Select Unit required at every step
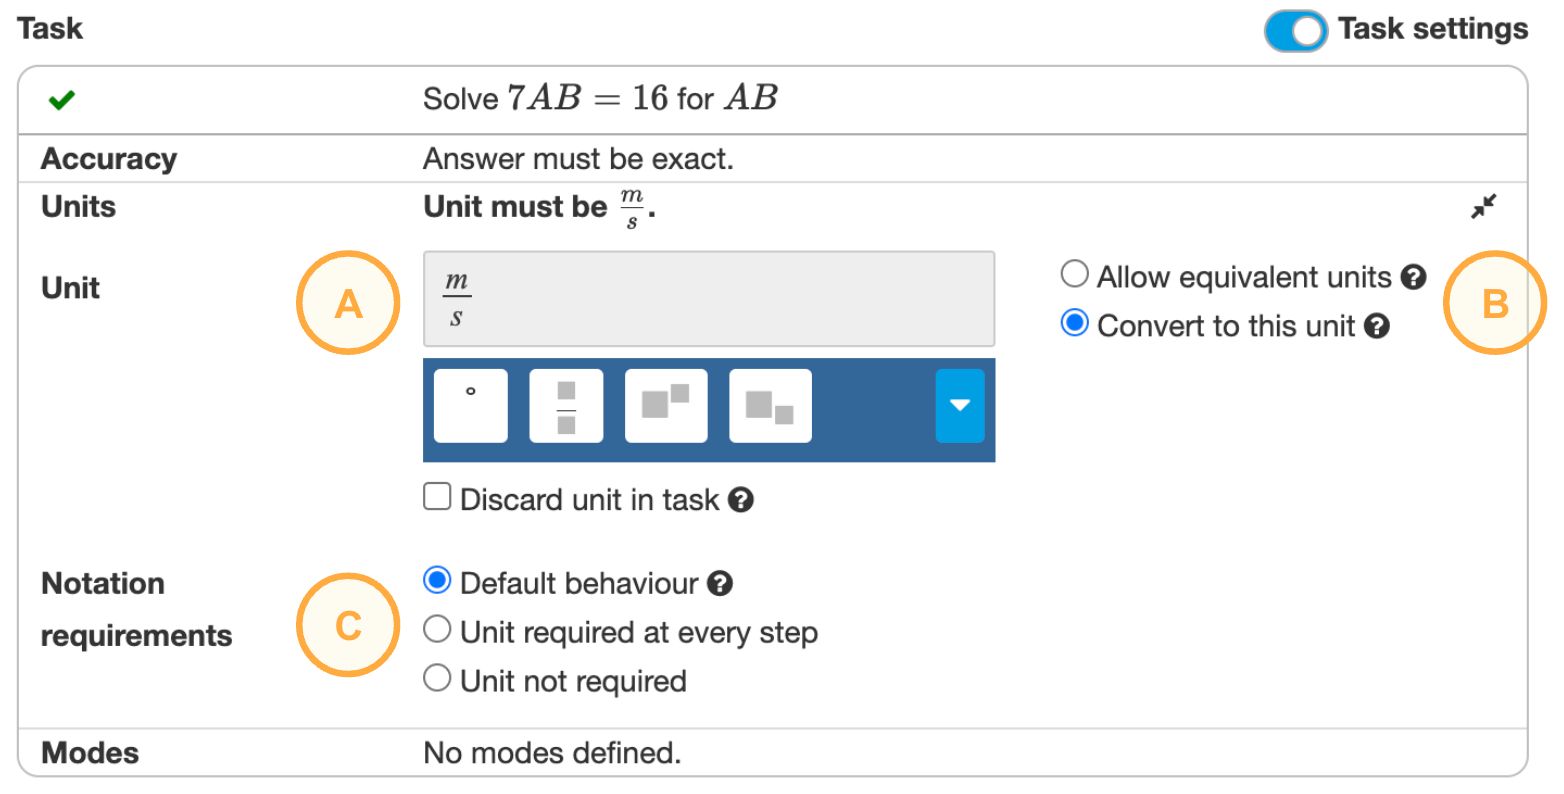Screen dimensions: 1564x794 [x=437, y=632]
